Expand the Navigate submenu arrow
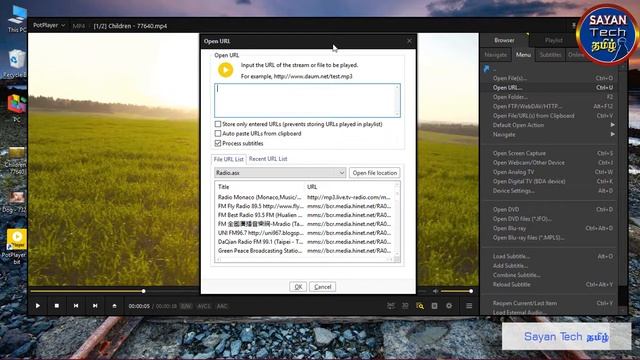This screenshot has width=640, height=360. pos(612,134)
